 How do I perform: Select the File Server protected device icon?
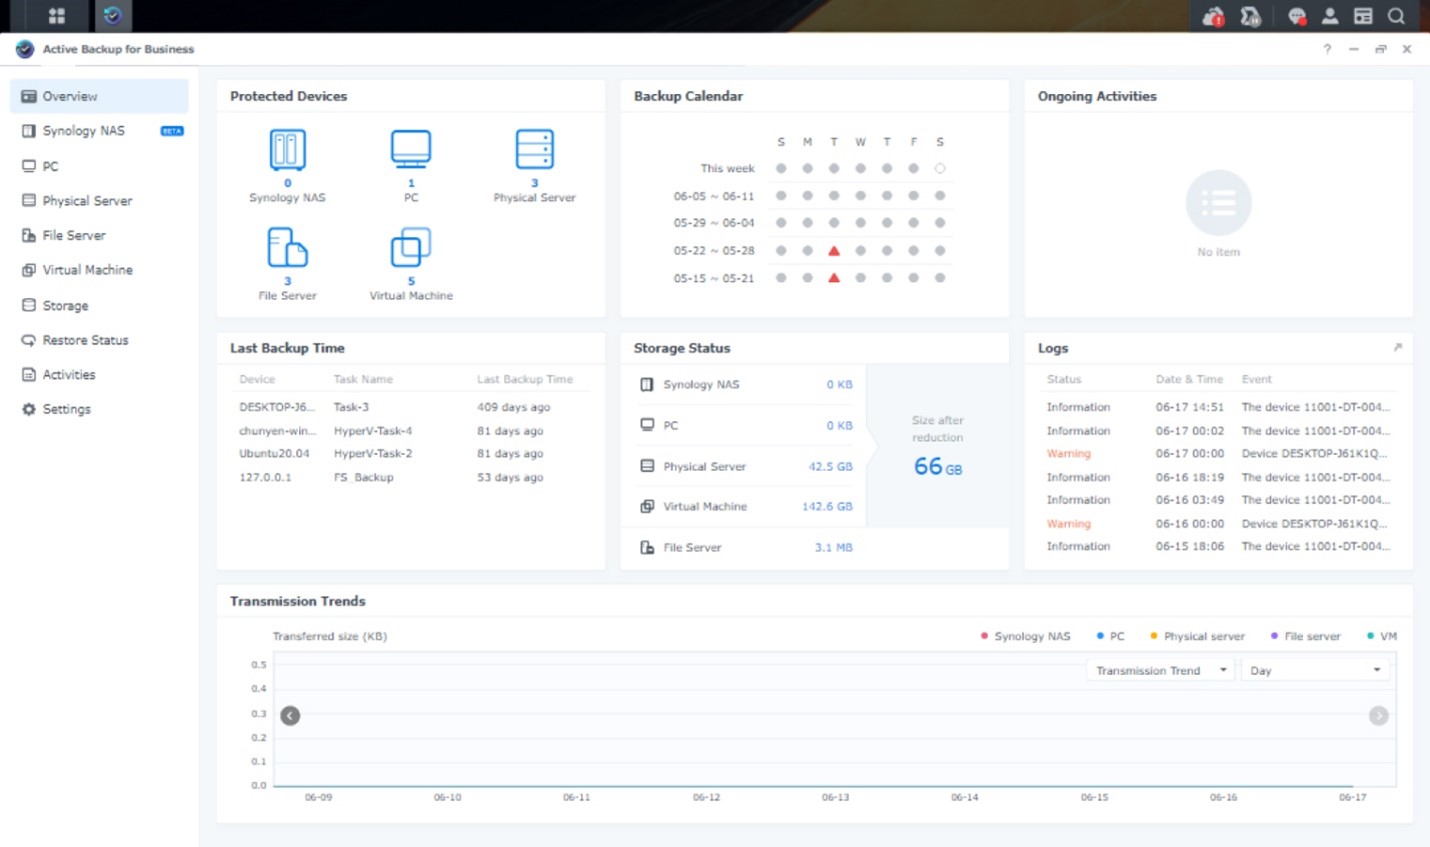[287, 247]
